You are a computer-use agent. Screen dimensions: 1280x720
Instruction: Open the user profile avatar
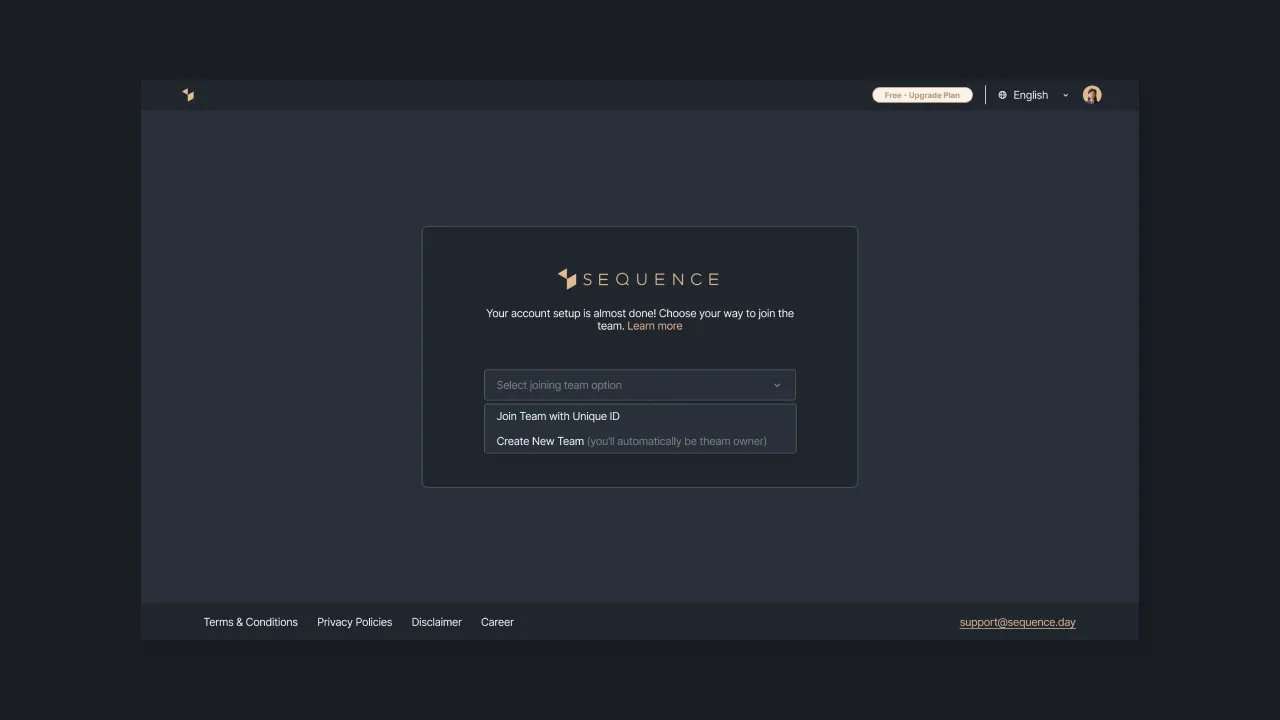tap(1092, 95)
